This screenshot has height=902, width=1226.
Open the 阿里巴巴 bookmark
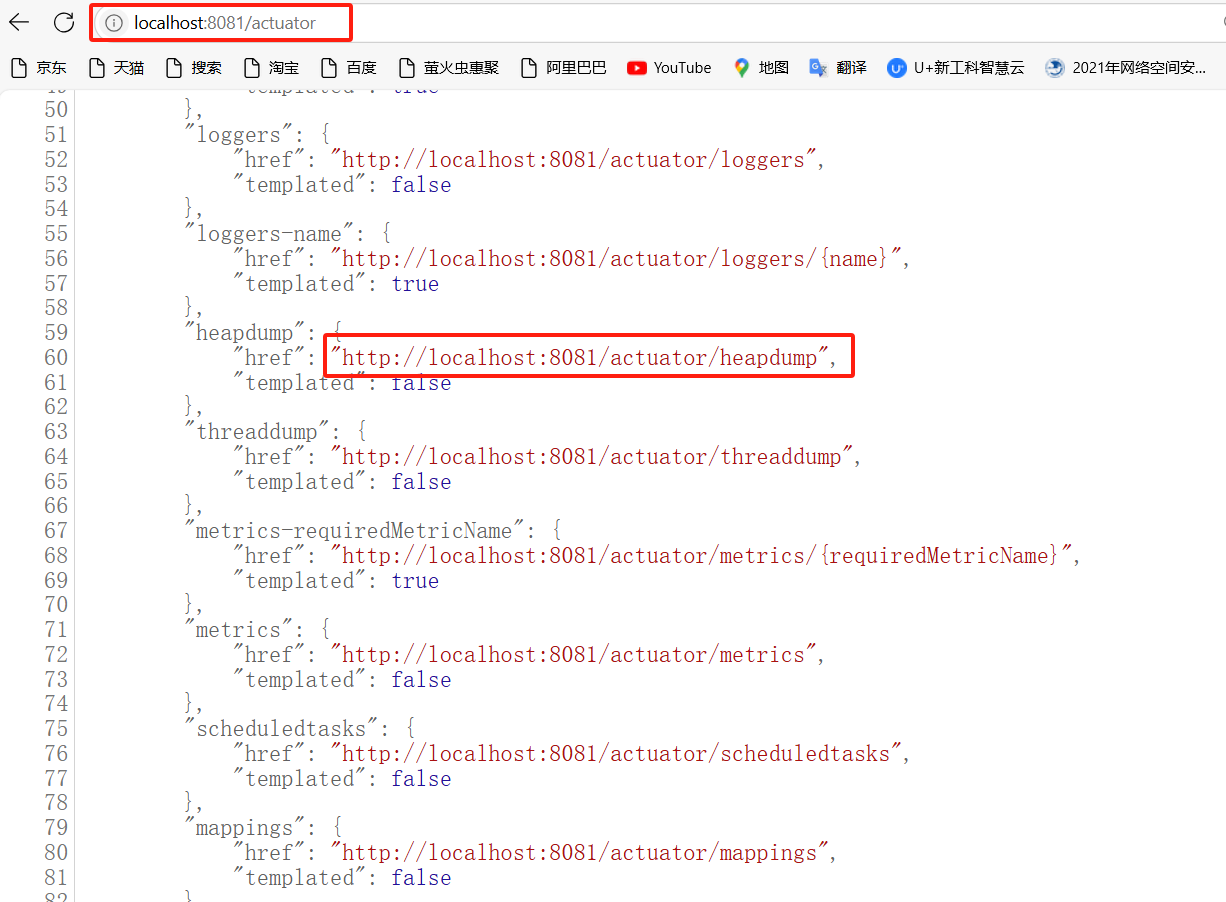pyautogui.click(x=564, y=68)
